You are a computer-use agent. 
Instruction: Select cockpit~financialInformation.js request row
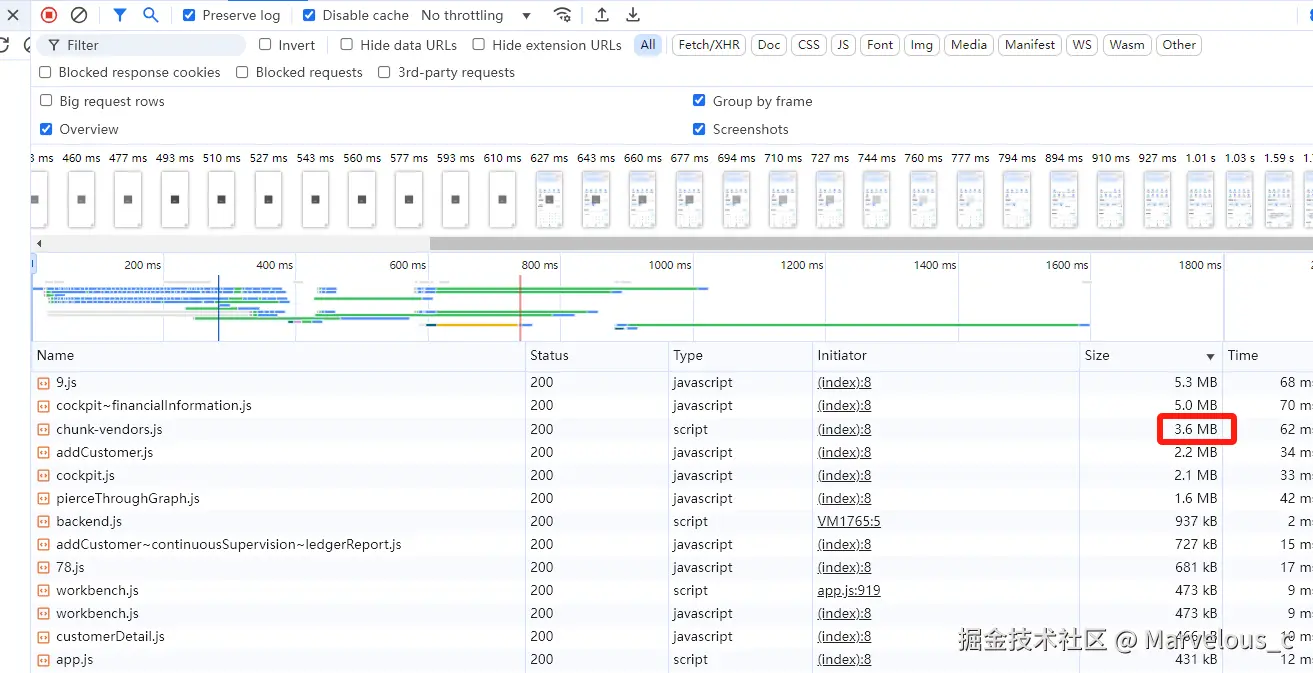tap(672, 406)
